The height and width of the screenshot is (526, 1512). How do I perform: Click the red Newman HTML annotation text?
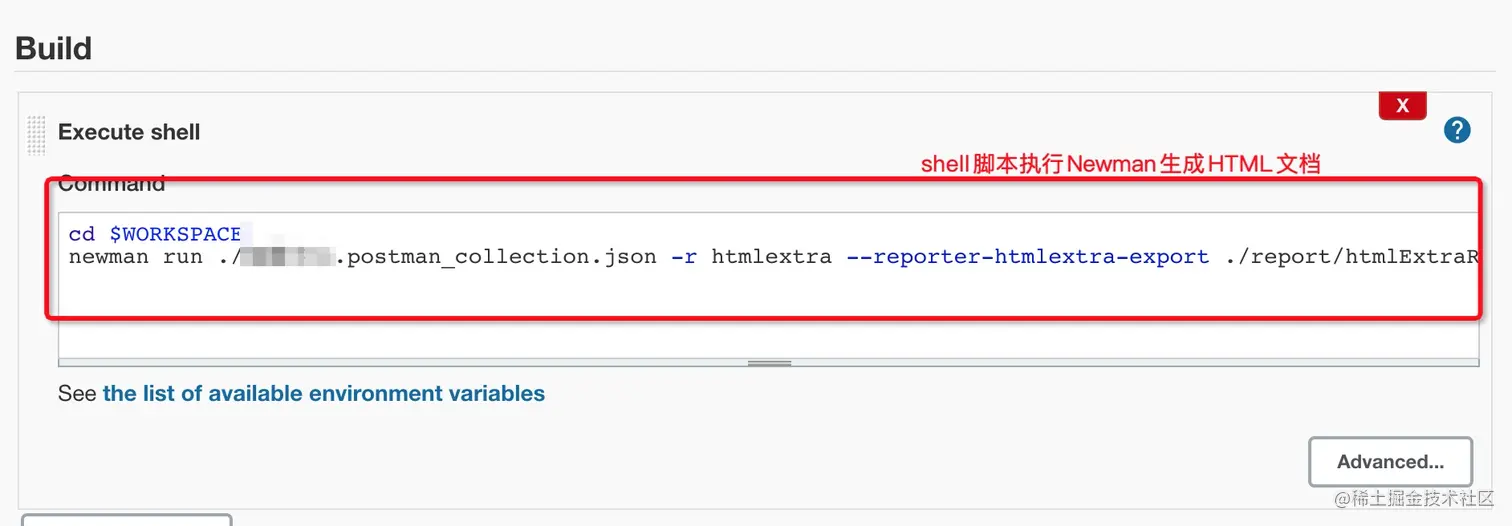pyautogui.click(x=1120, y=164)
